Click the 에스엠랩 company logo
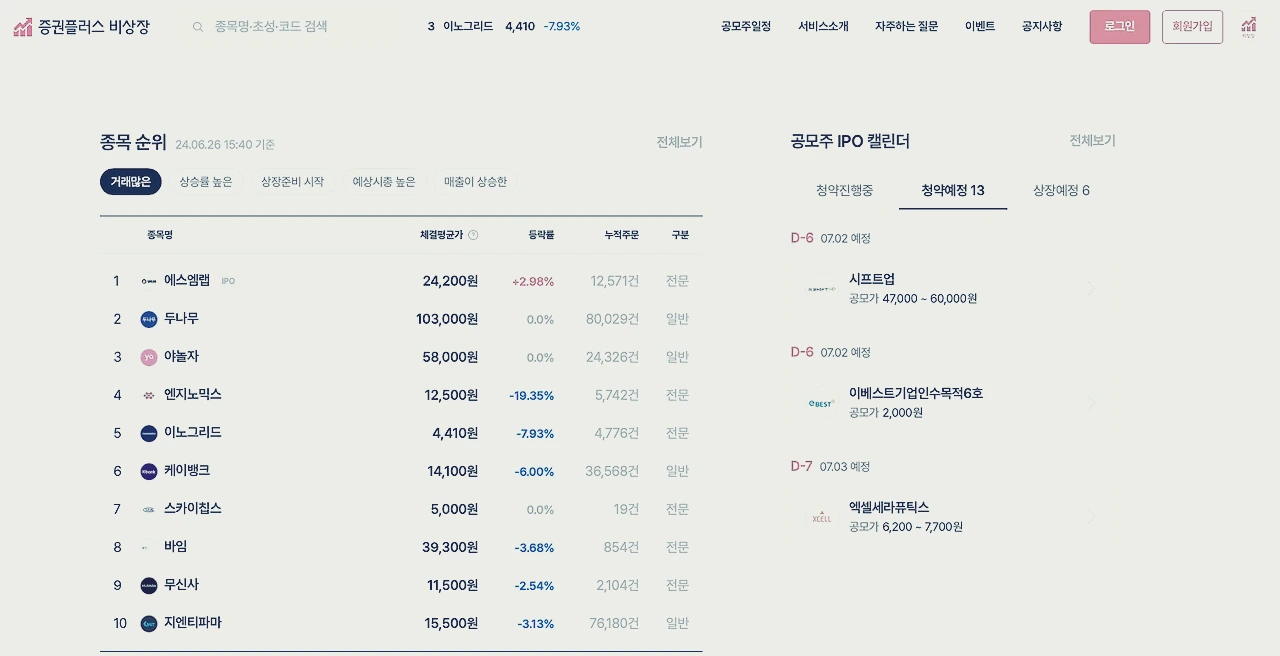This screenshot has width=1280, height=656. [x=149, y=281]
